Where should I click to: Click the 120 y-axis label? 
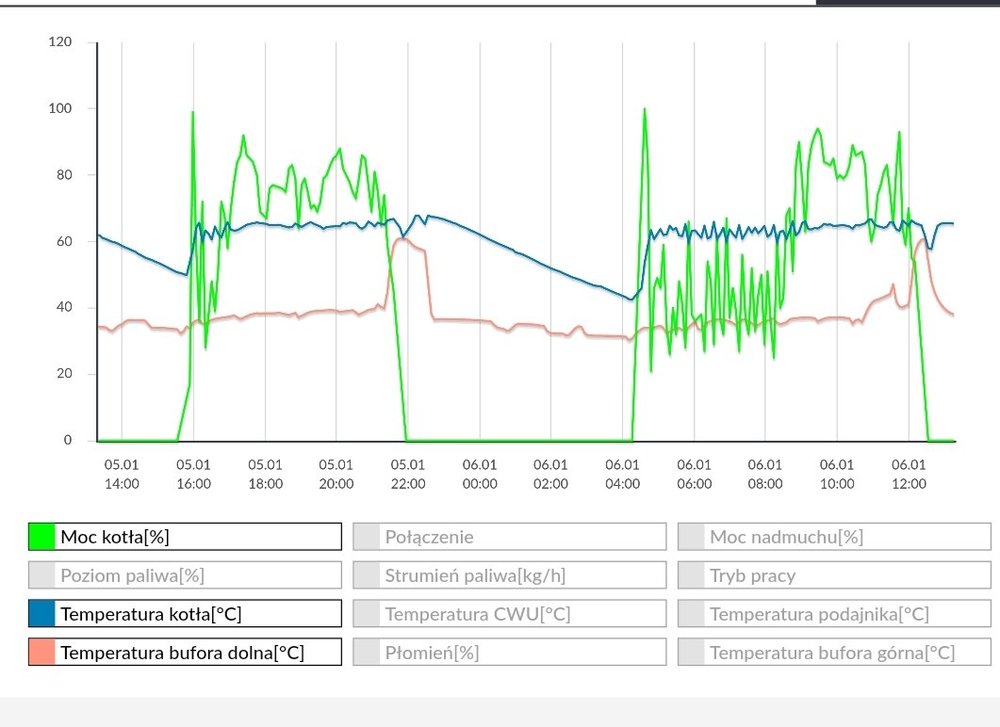(x=60, y=42)
